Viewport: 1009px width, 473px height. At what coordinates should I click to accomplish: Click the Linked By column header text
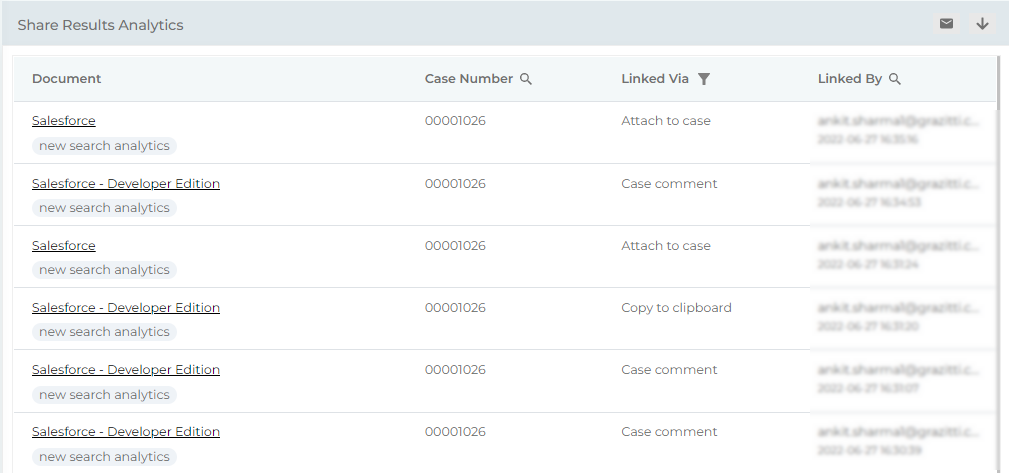pyautogui.click(x=850, y=79)
